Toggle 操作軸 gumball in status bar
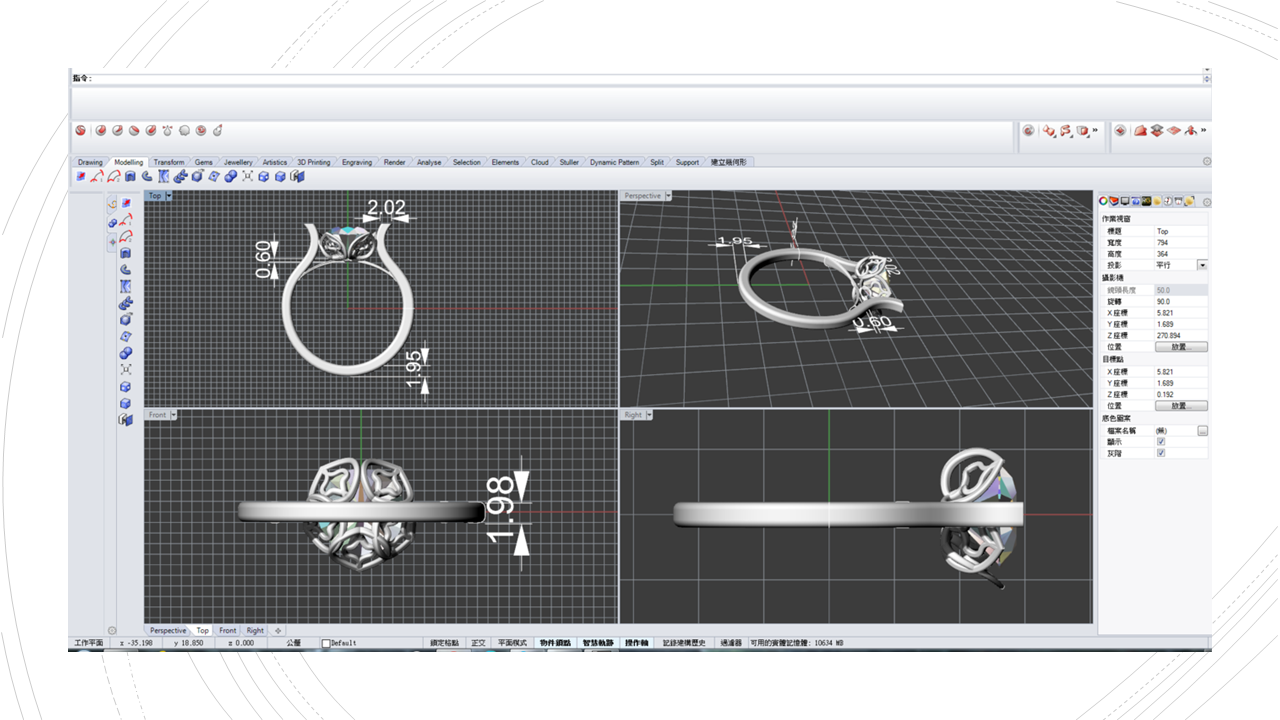 coord(637,643)
